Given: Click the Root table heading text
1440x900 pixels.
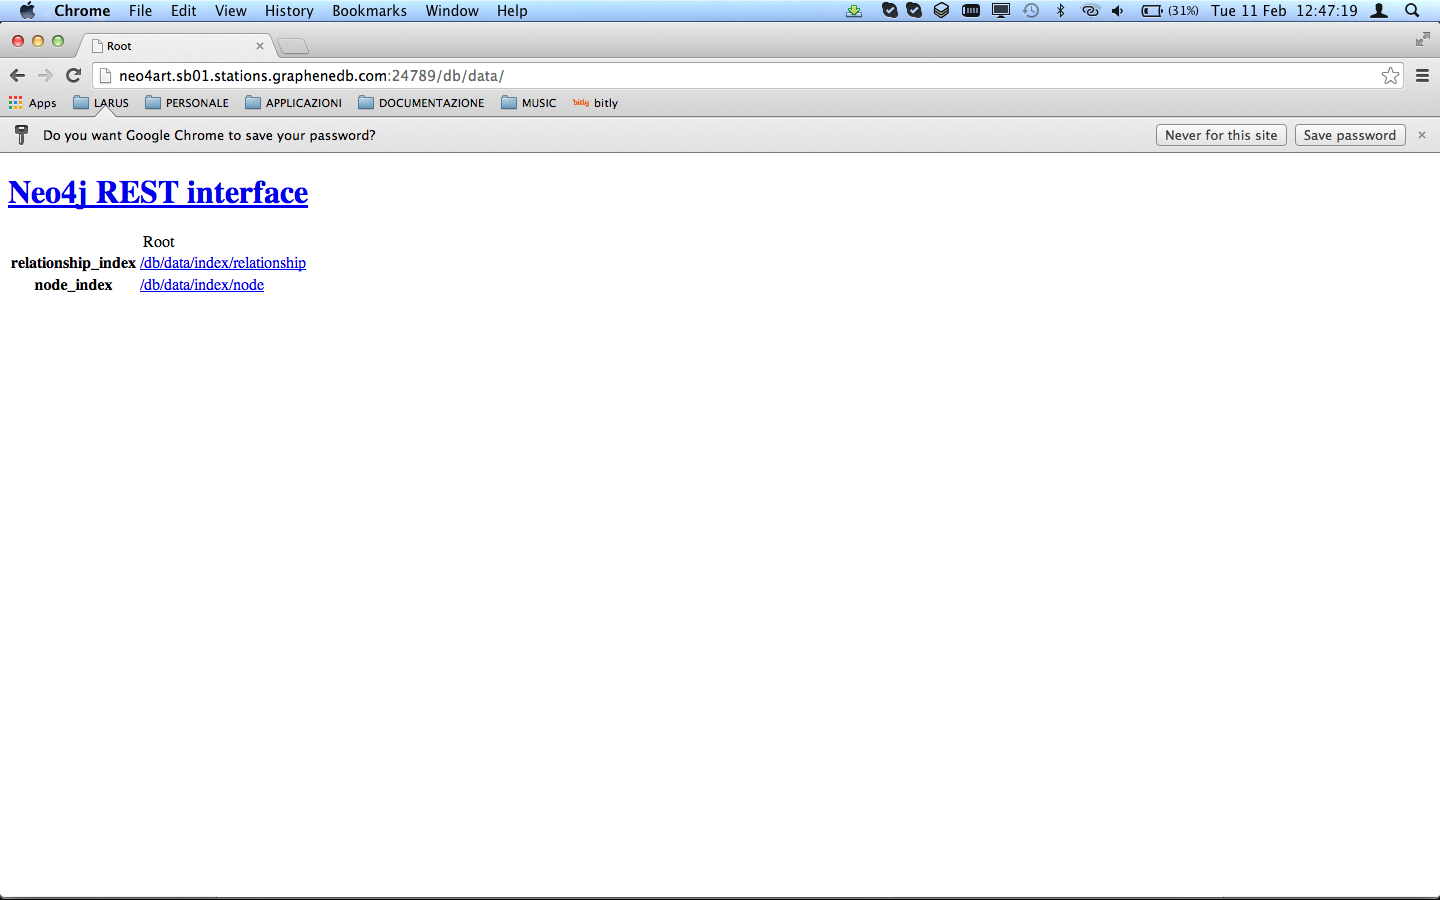Looking at the screenshot, I should coord(159,242).
